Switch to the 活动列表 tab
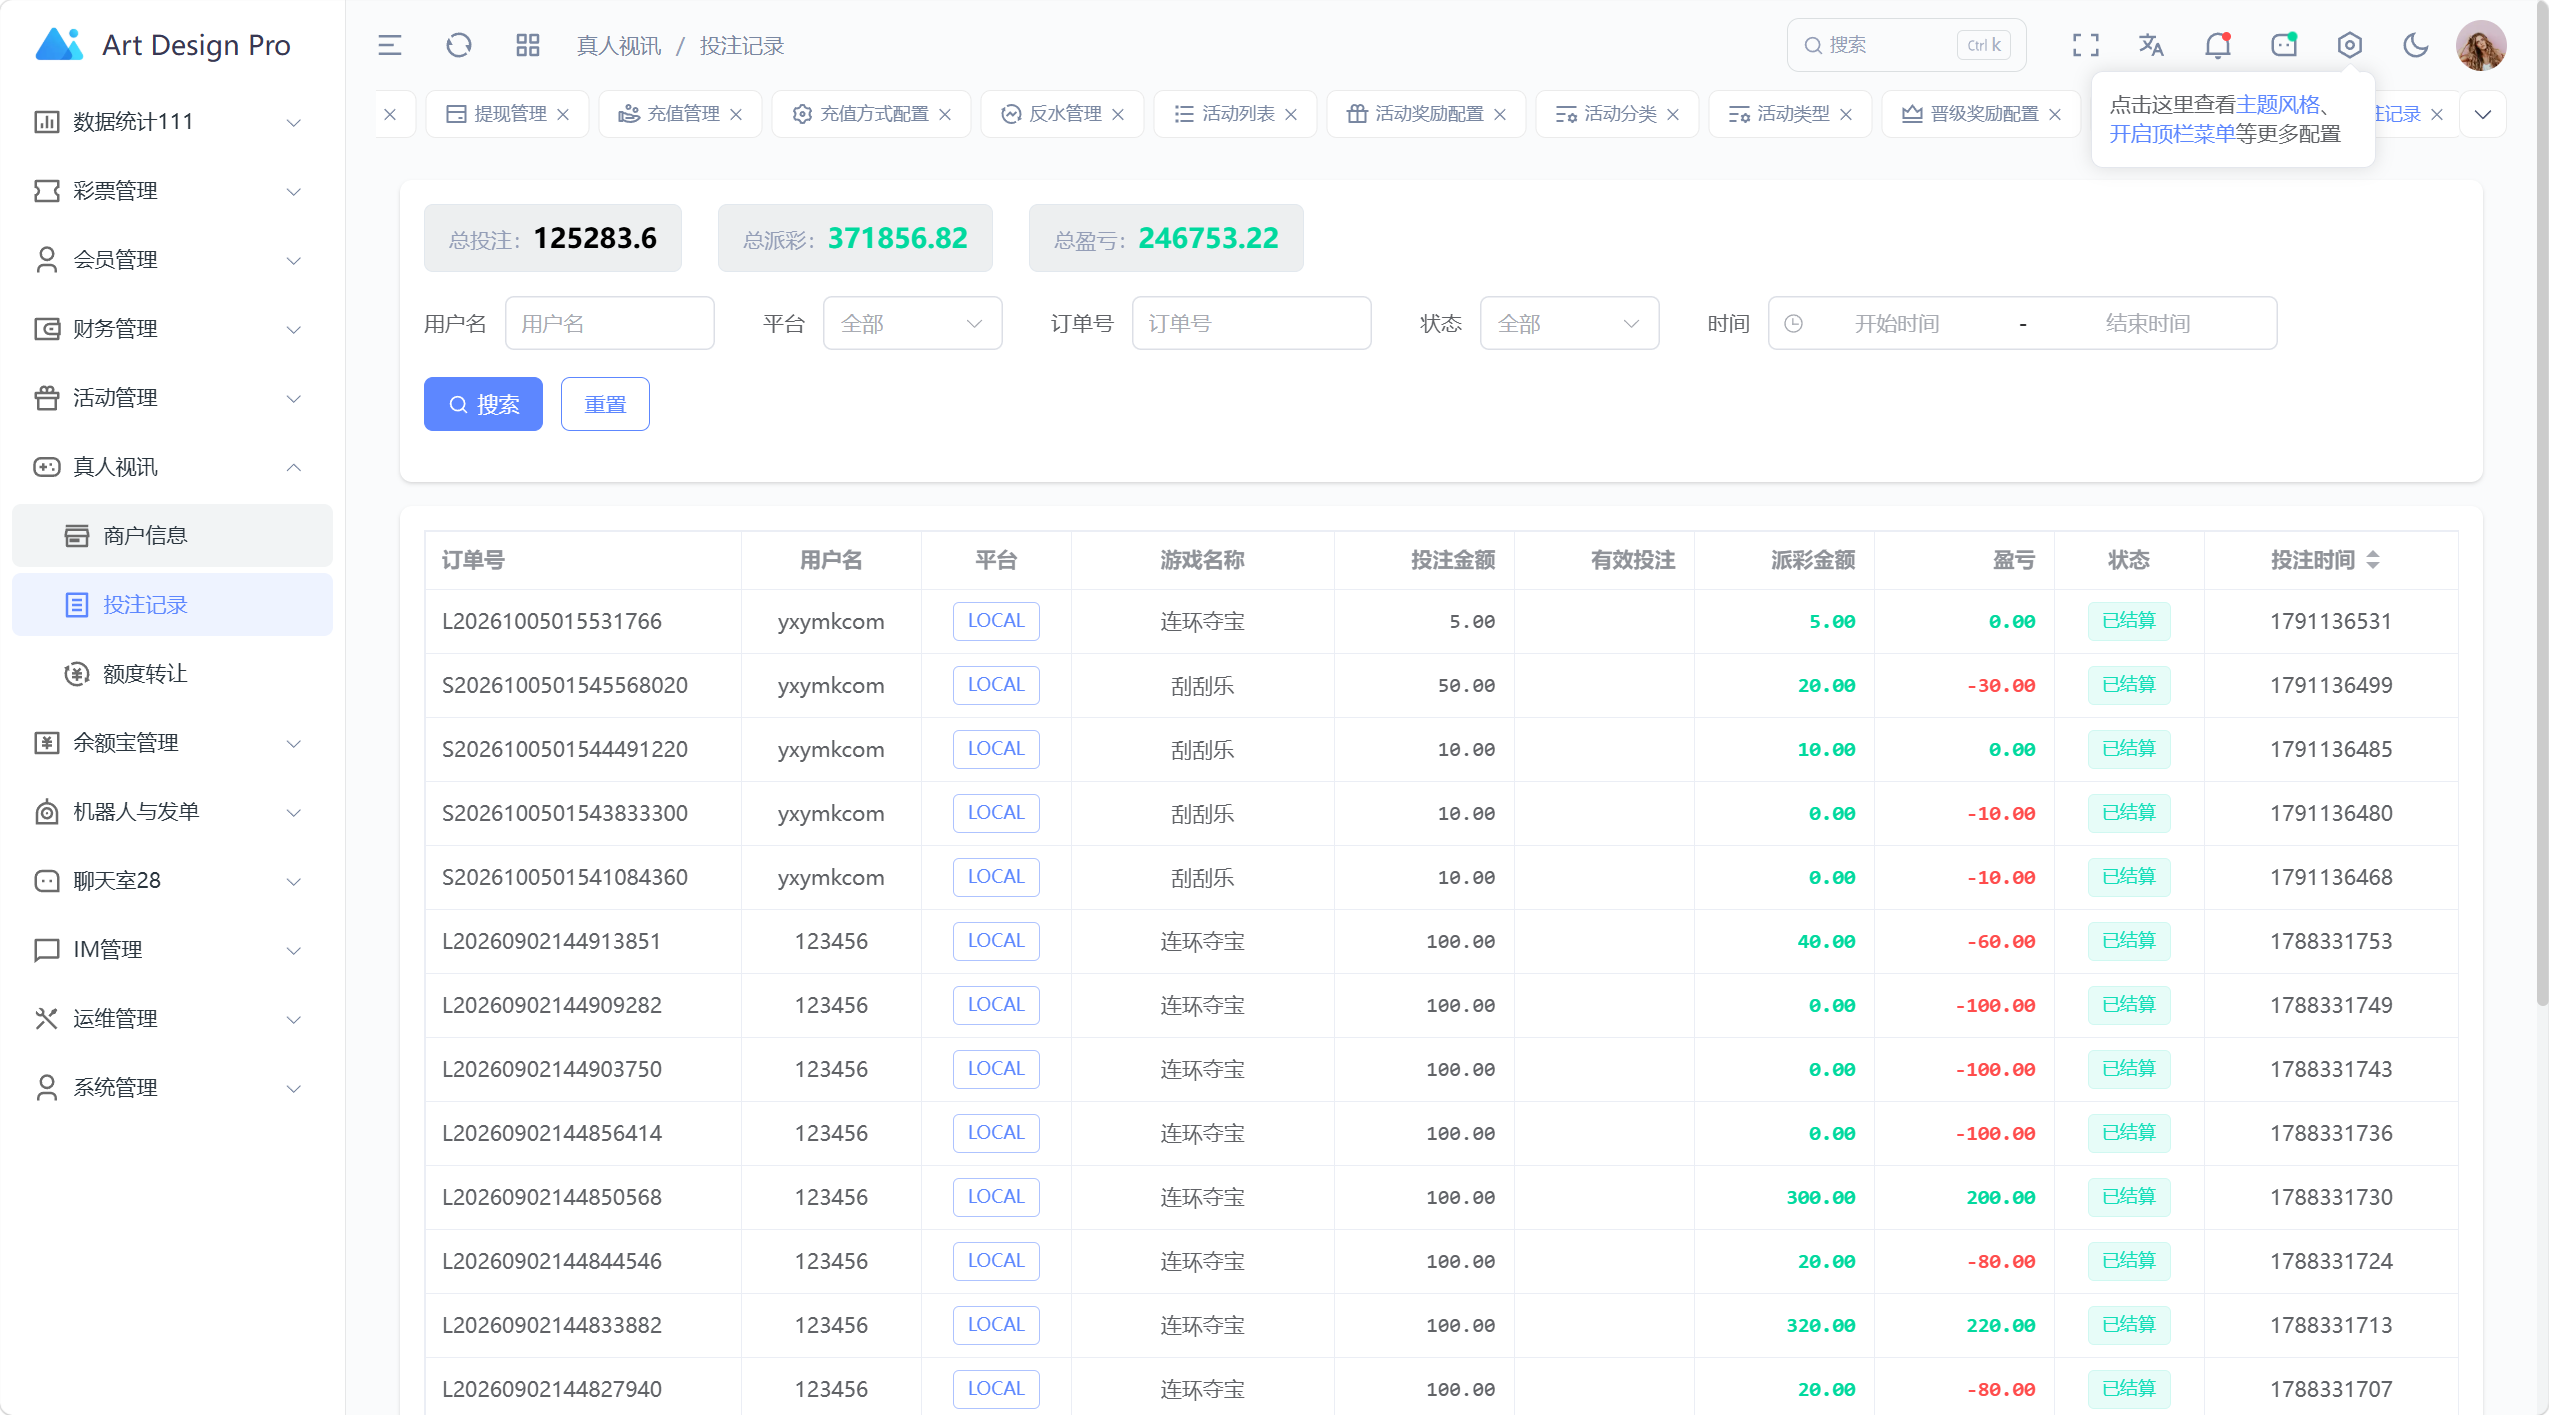 [x=1236, y=114]
